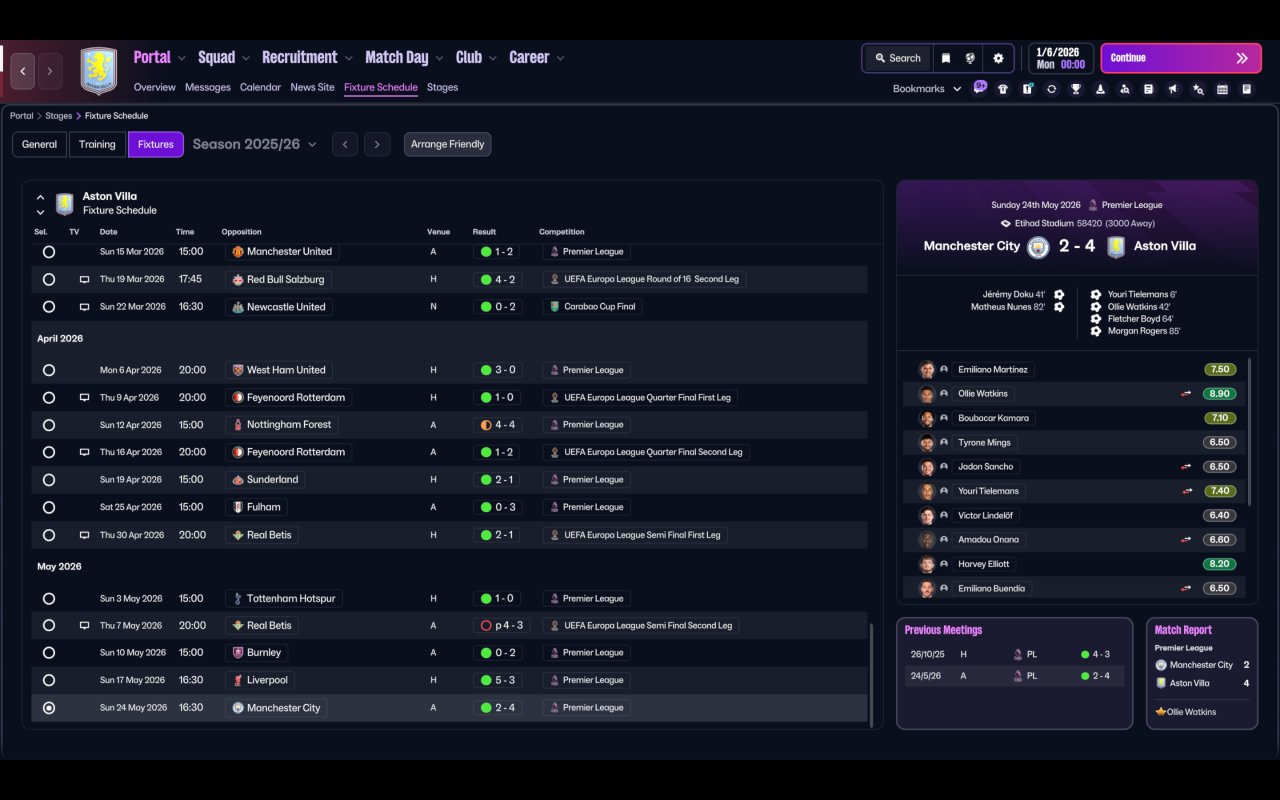Select the Tottenham Hotspur fixture radio button

49,599
